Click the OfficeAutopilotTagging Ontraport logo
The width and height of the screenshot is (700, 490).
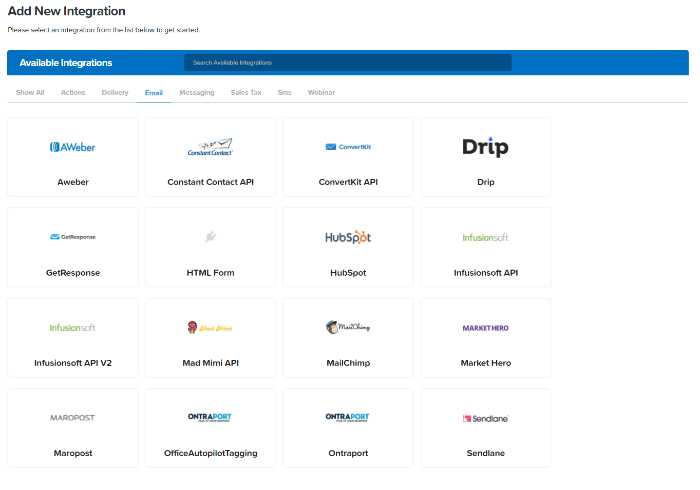(210, 417)
